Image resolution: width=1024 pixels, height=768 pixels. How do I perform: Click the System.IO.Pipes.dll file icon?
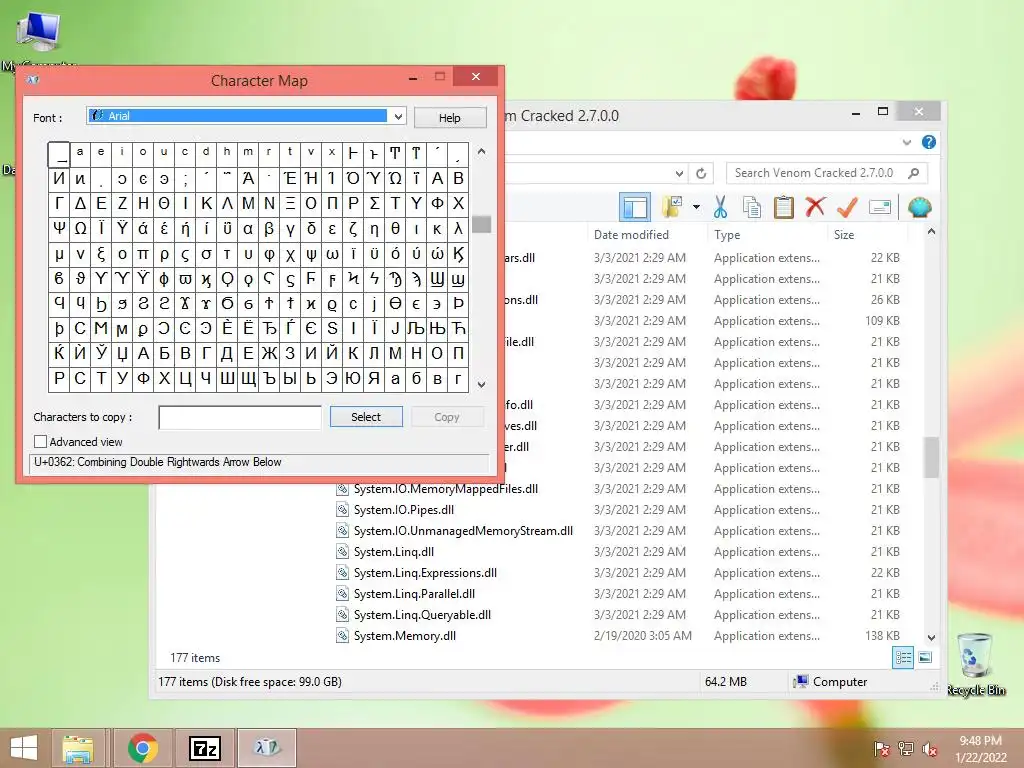pos(342,509)
